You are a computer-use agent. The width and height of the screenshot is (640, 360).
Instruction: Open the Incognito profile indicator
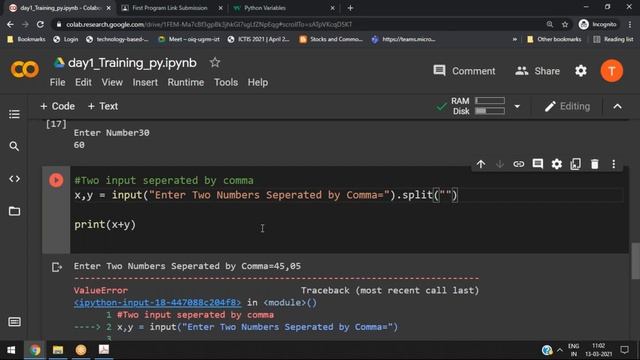tap(598, 24)
